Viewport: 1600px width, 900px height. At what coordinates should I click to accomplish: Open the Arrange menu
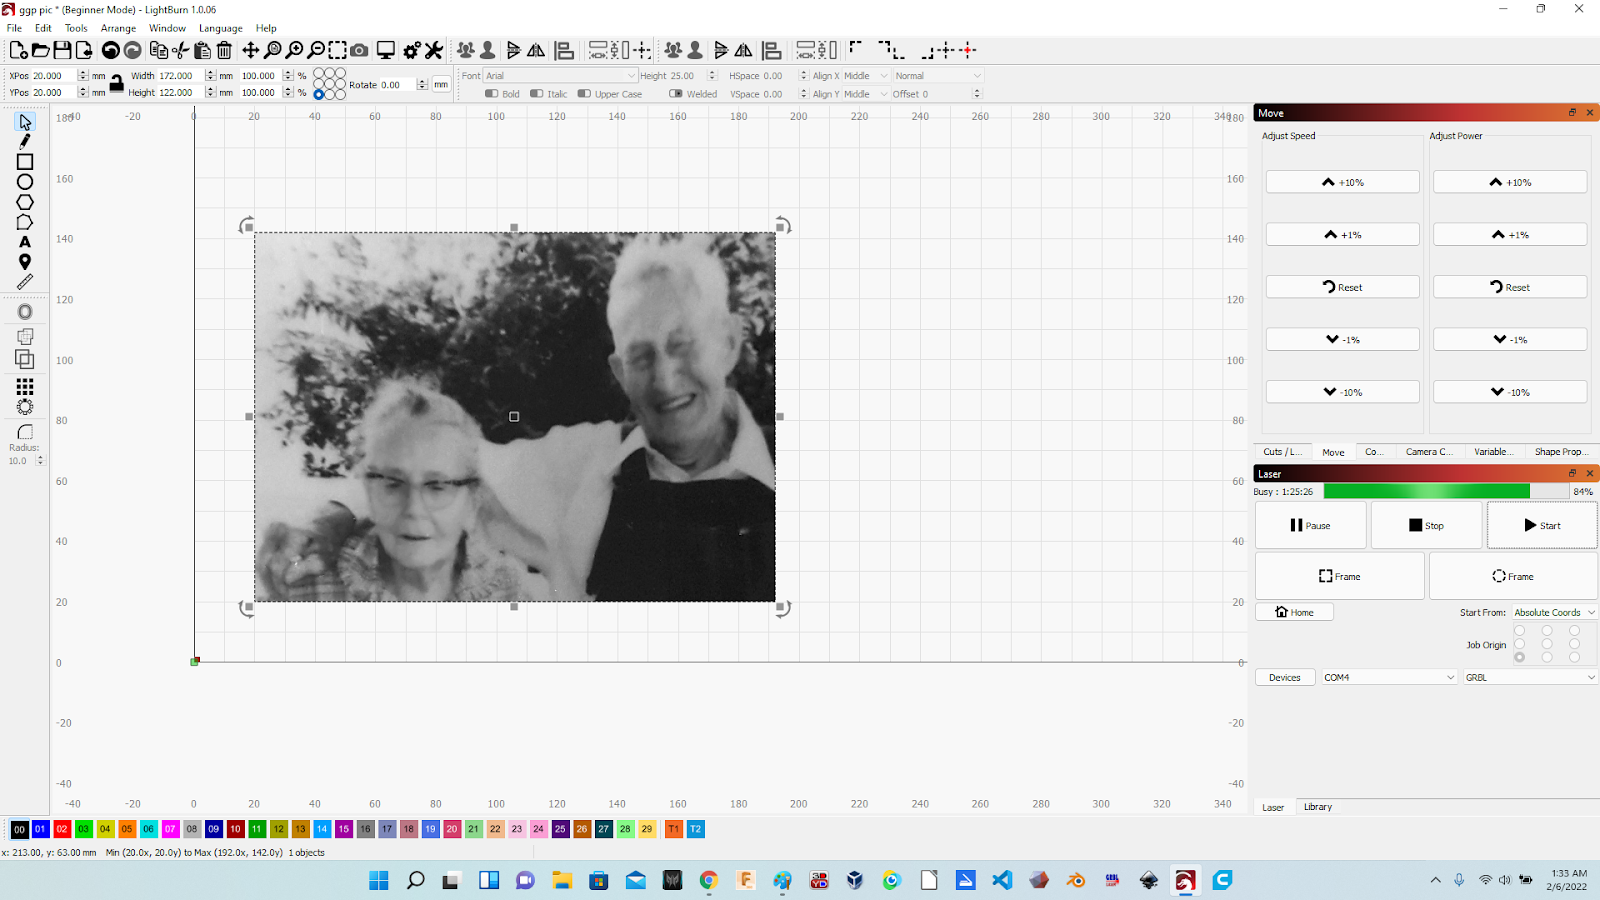[x=118, y=28]
